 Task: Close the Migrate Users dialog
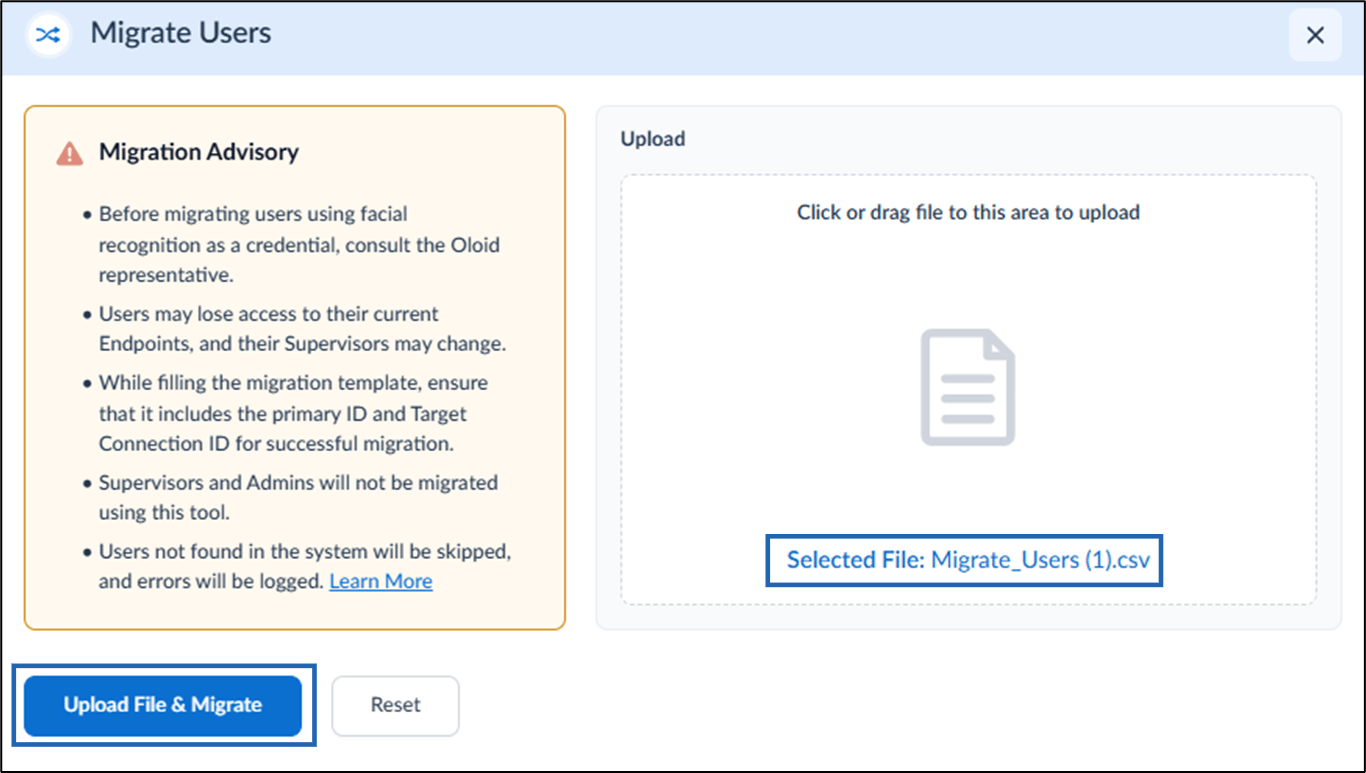[x=1315, y=36]
